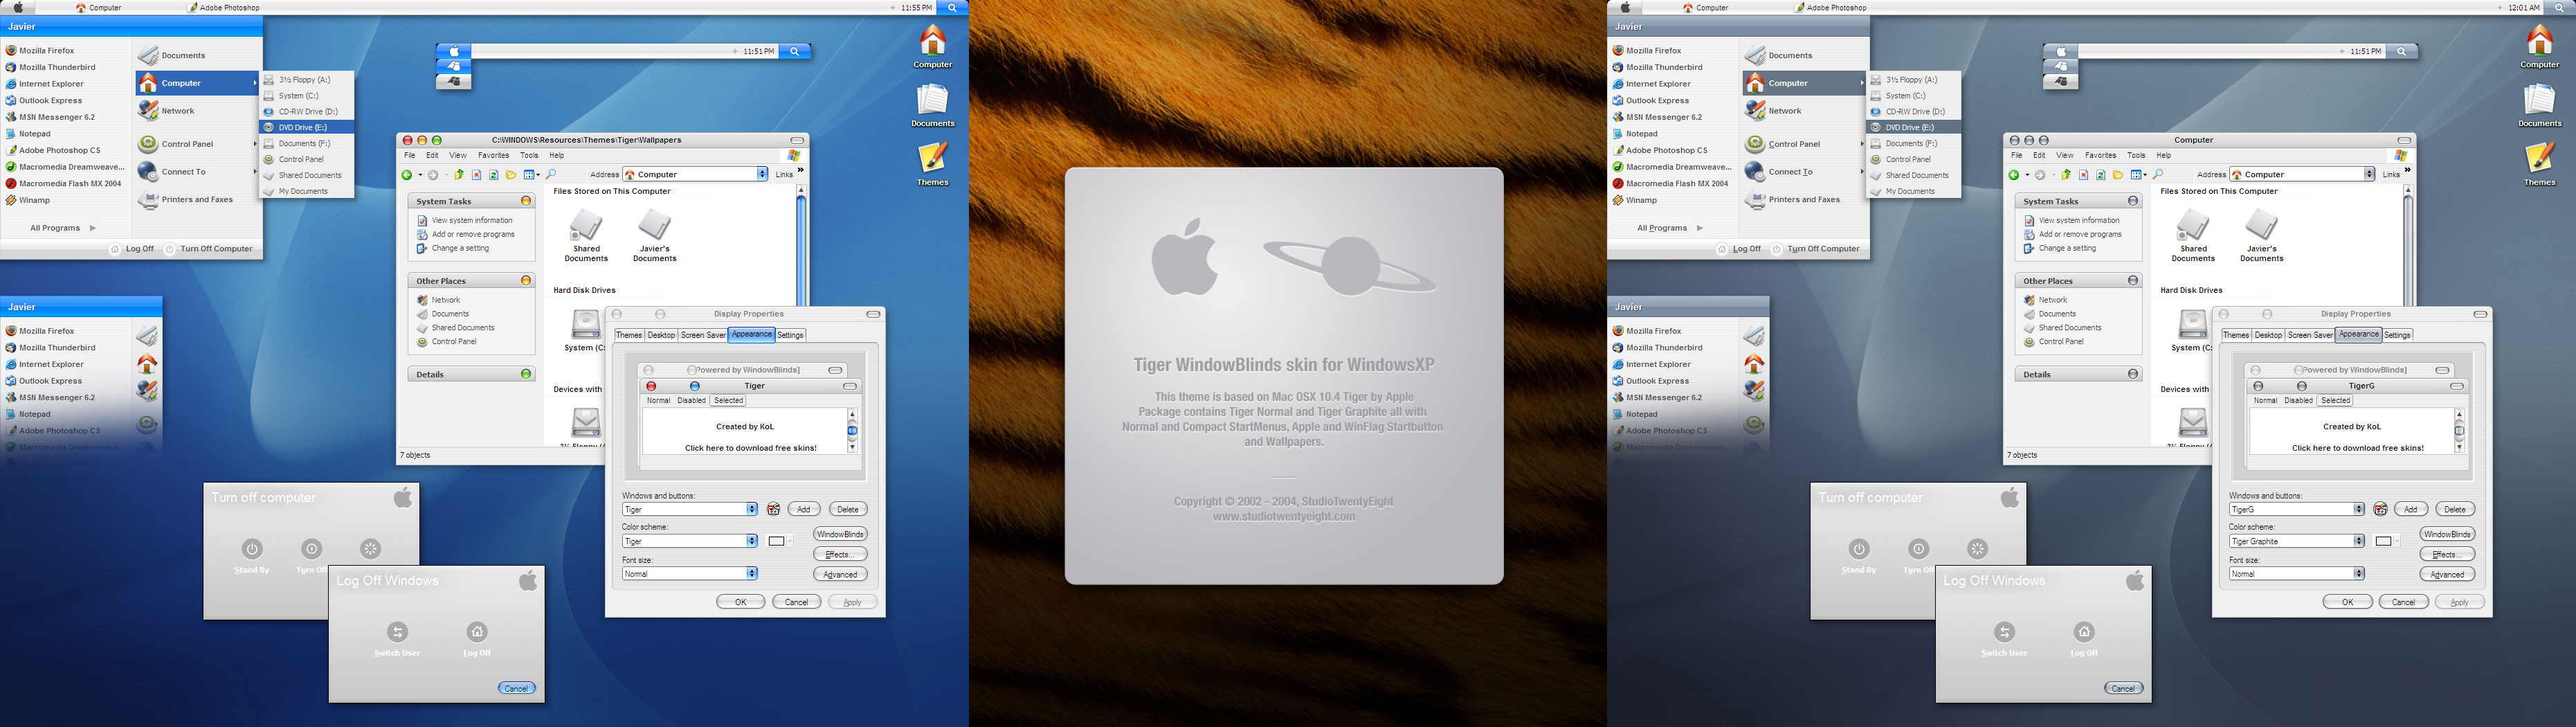Viewport: 2576px width, 727px height.
Task: Click Computer button on the graphite taskbar
Action: pyautogui.click(x=1706, y=7)
